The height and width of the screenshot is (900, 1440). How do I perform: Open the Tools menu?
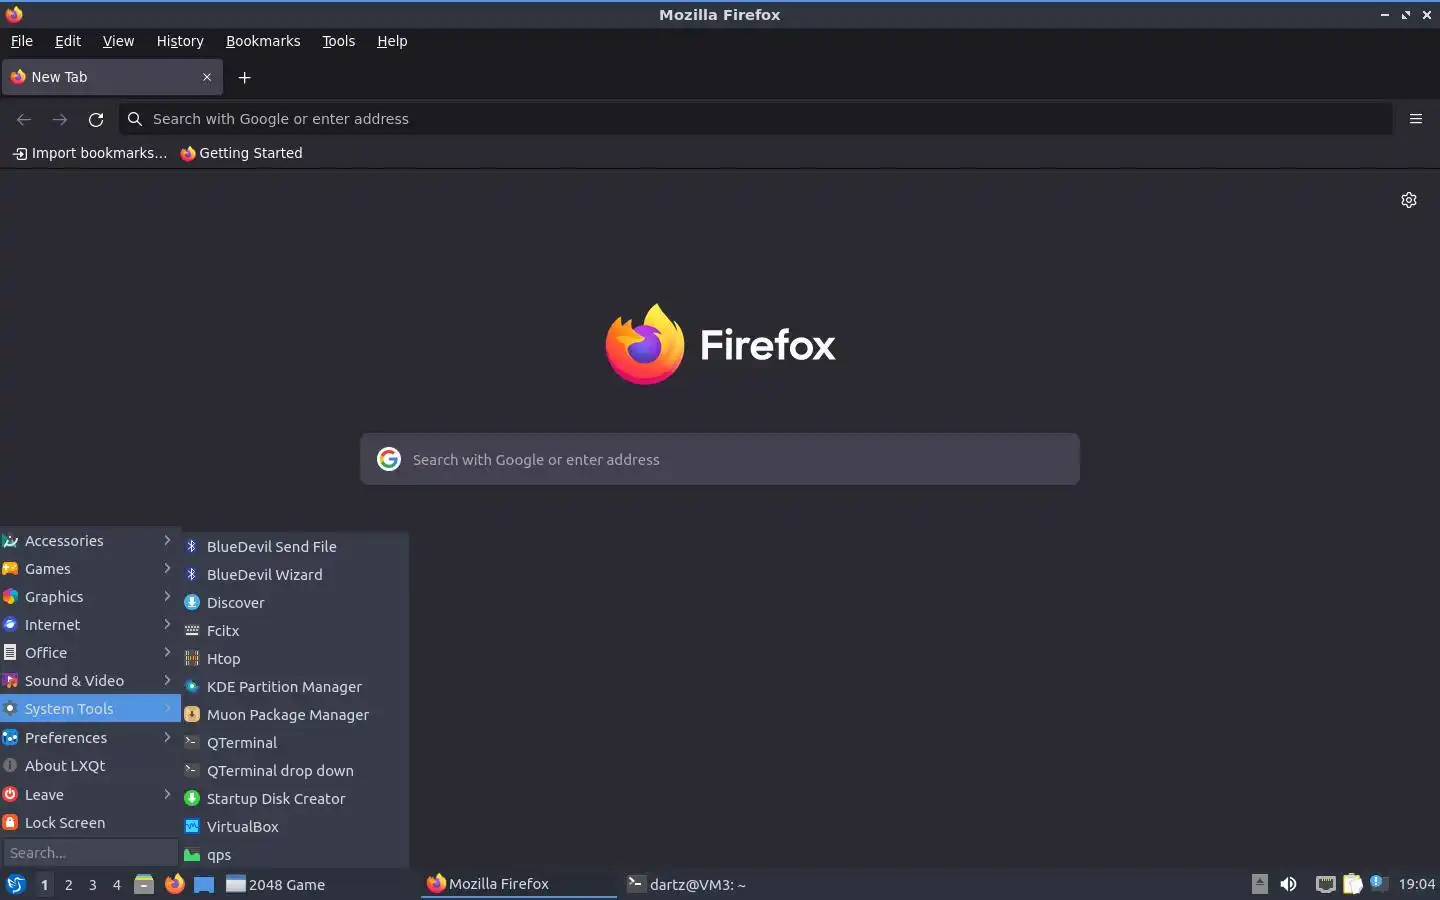coord(339,41)
